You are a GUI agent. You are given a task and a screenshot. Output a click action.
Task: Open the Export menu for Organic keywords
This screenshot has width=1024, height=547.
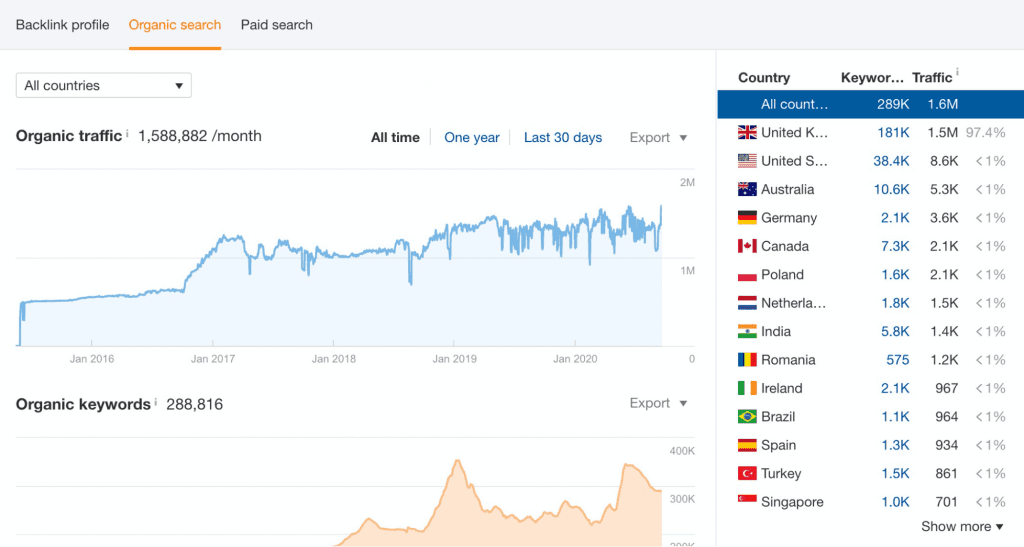click(x=658, y=403)
